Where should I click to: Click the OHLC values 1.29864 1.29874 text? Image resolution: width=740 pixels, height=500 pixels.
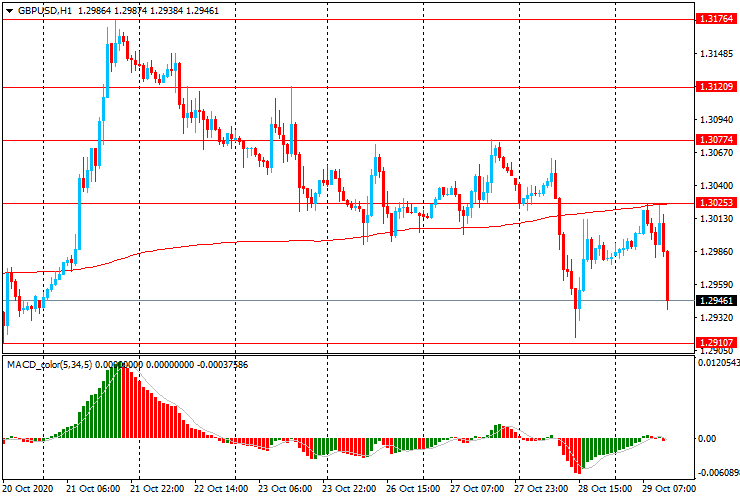[x=112, y=10]
